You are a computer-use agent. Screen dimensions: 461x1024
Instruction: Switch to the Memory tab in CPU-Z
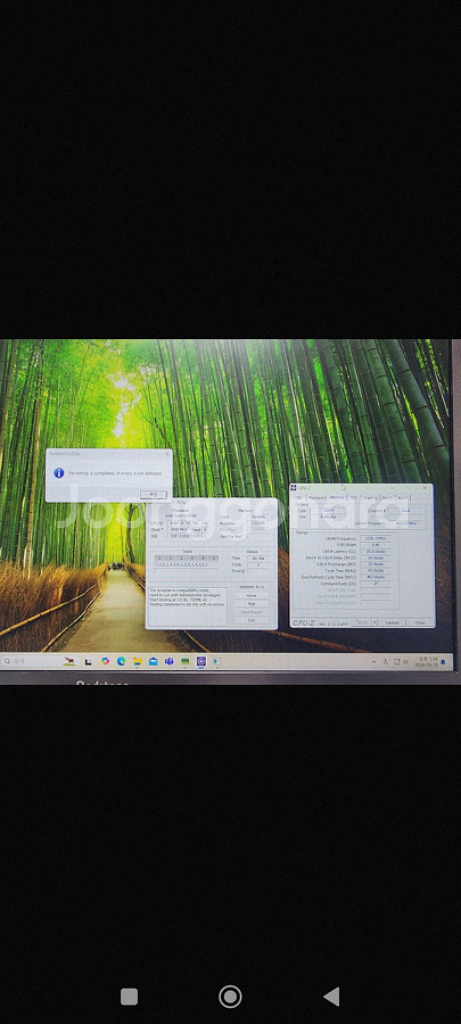337,498
